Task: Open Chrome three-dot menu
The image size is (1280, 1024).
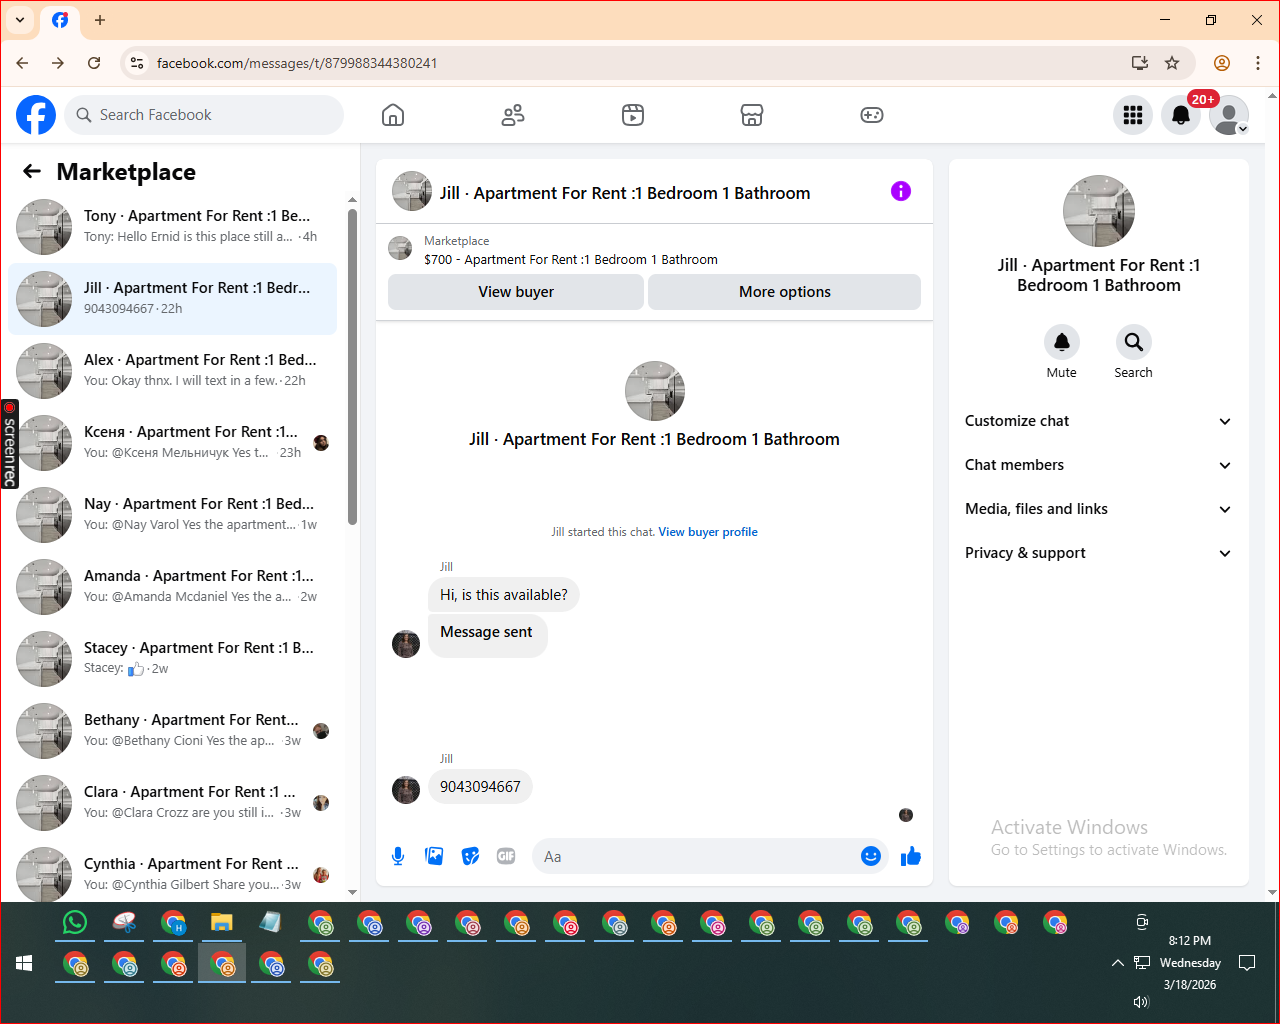Action: pyautogui.click(x=1258, y=63)
